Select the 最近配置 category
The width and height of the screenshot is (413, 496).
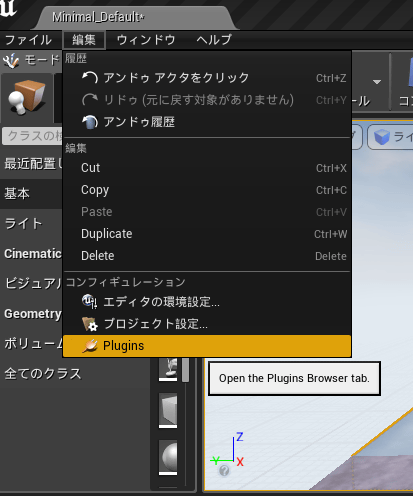31,164
